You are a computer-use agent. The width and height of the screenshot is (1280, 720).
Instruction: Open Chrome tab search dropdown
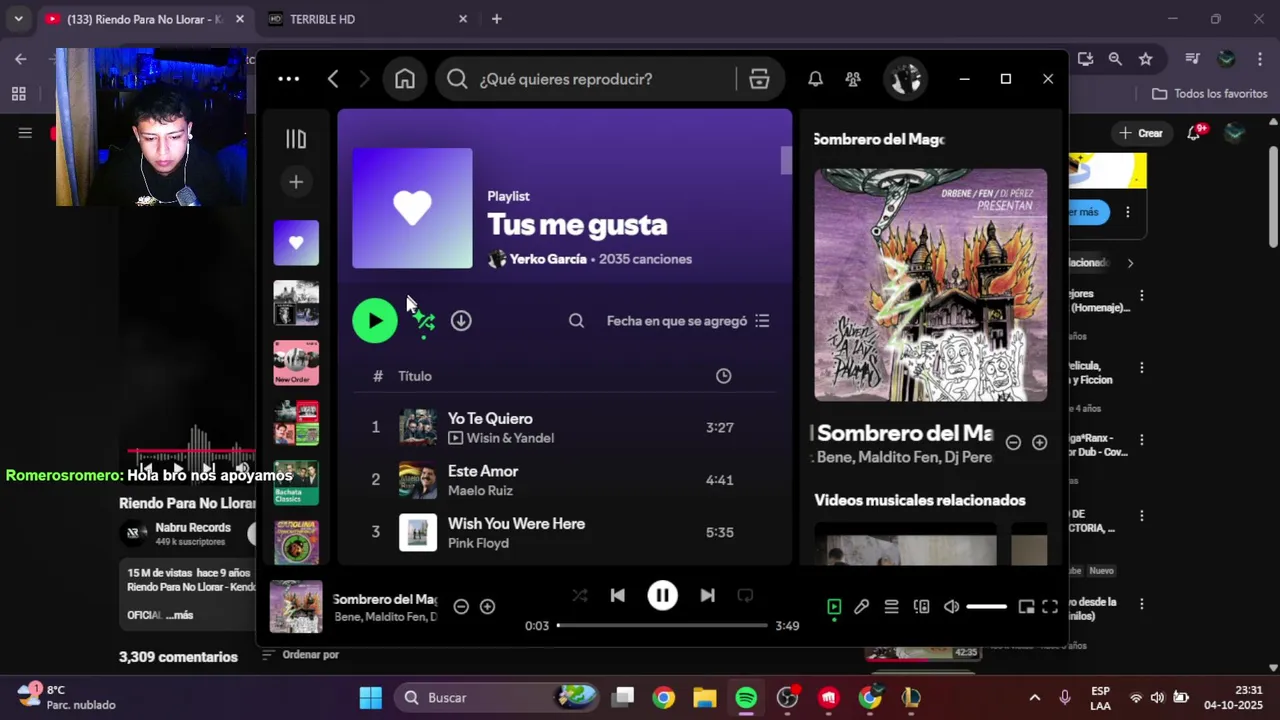coord(18,19)
